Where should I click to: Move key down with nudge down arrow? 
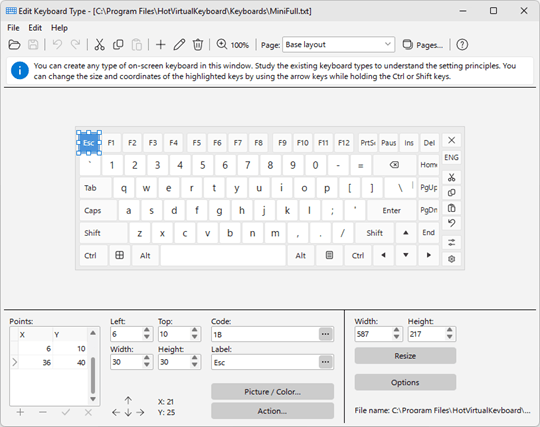click(128, 413)
